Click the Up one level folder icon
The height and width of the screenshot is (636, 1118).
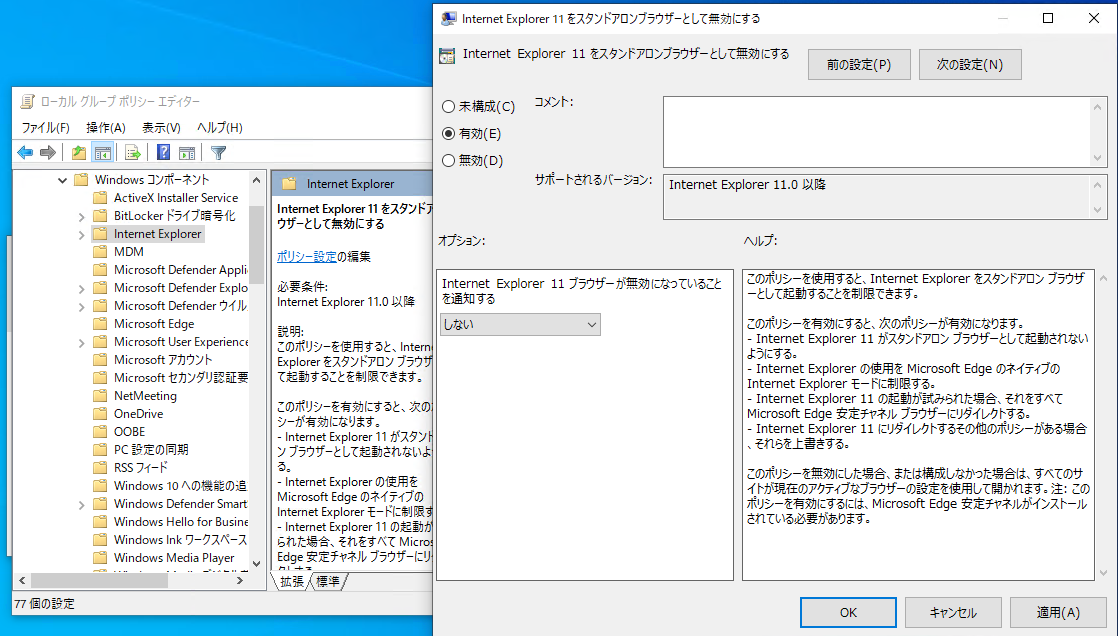78,153
